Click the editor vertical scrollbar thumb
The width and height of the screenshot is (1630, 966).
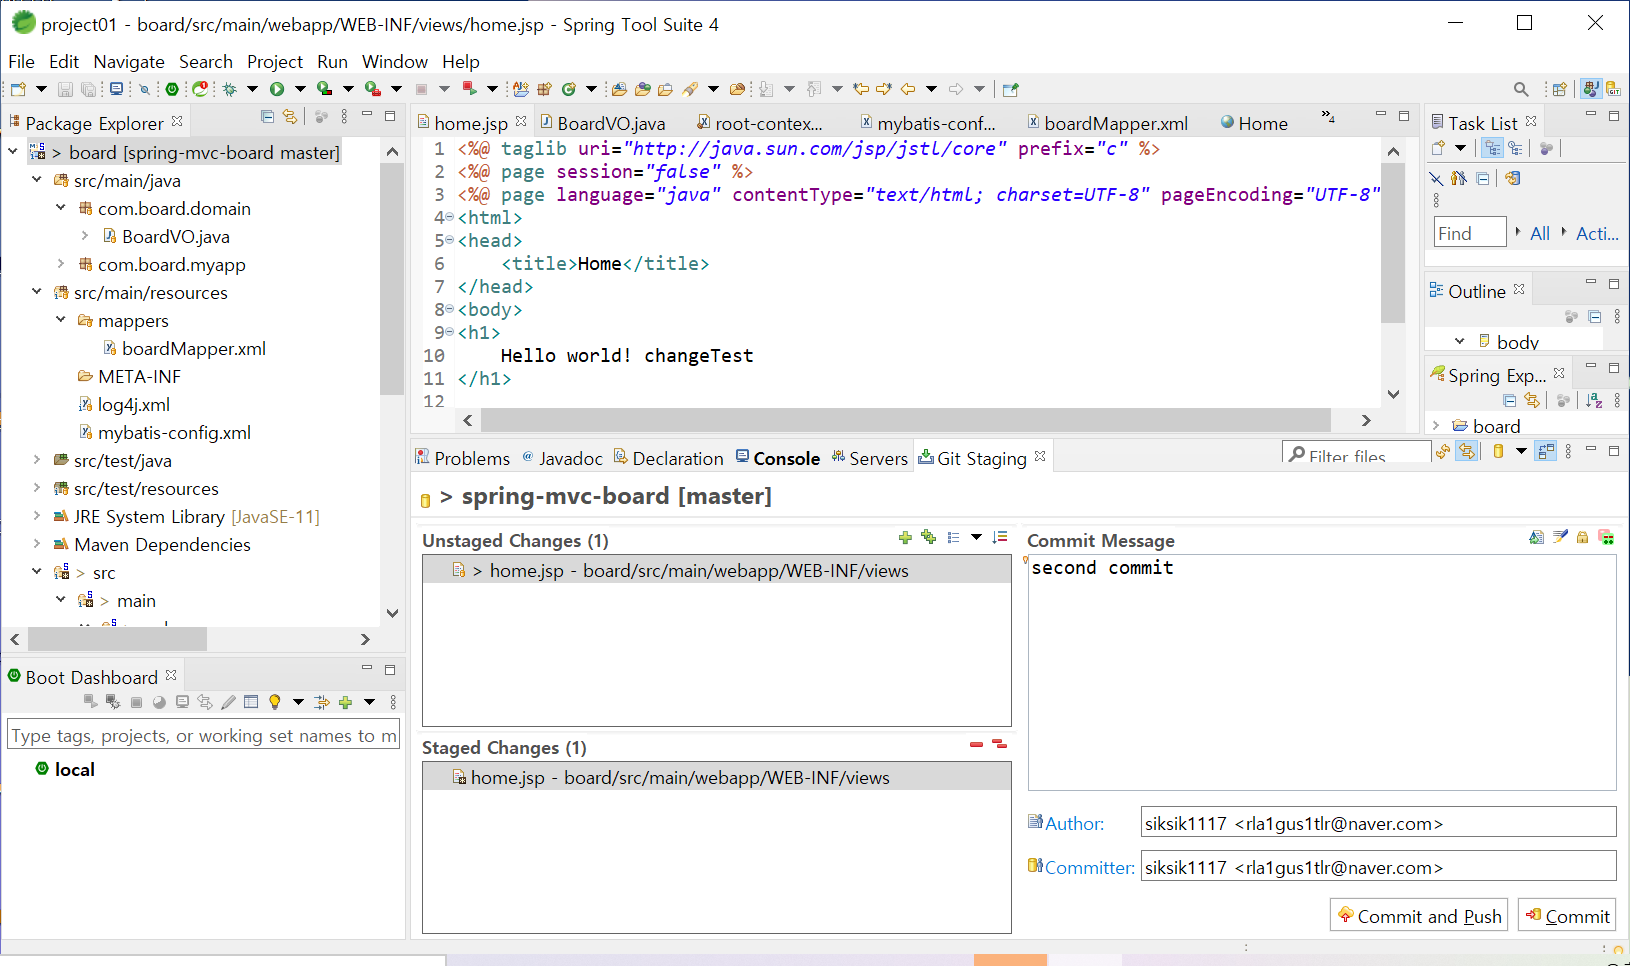click(x=1393, y=243)
